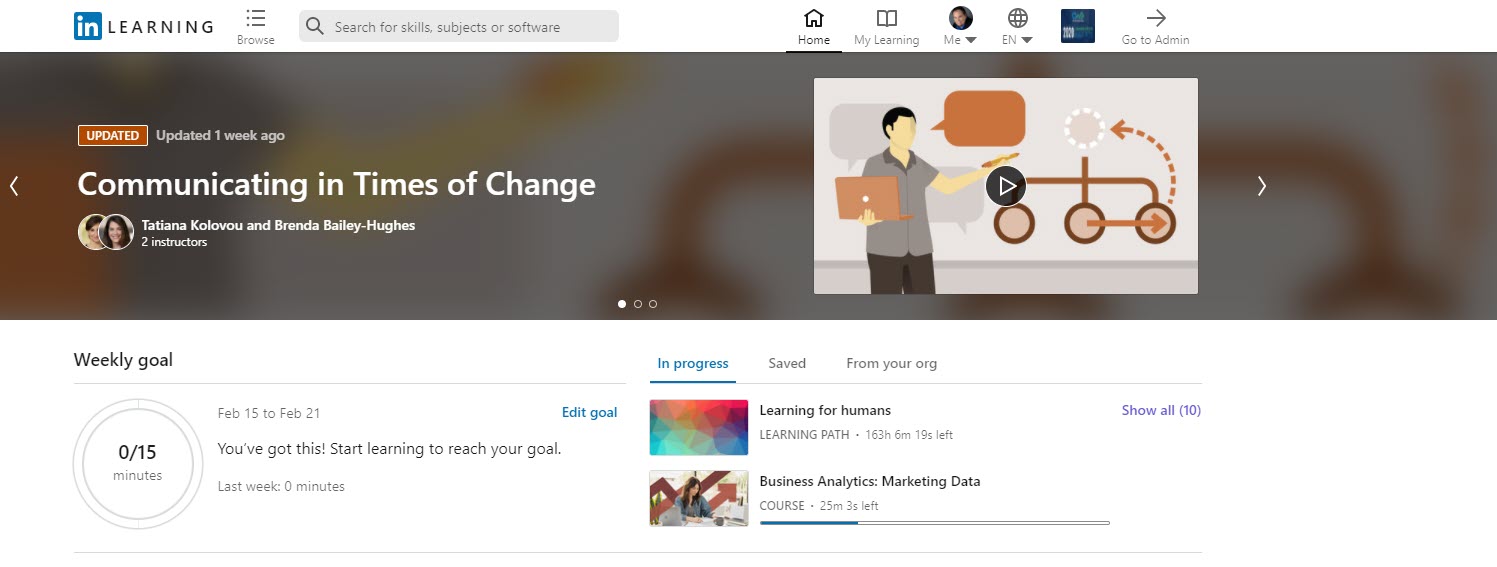Select the third carousel dot indicator
This screenshot has width=1497, height=567.
[653, 304]
